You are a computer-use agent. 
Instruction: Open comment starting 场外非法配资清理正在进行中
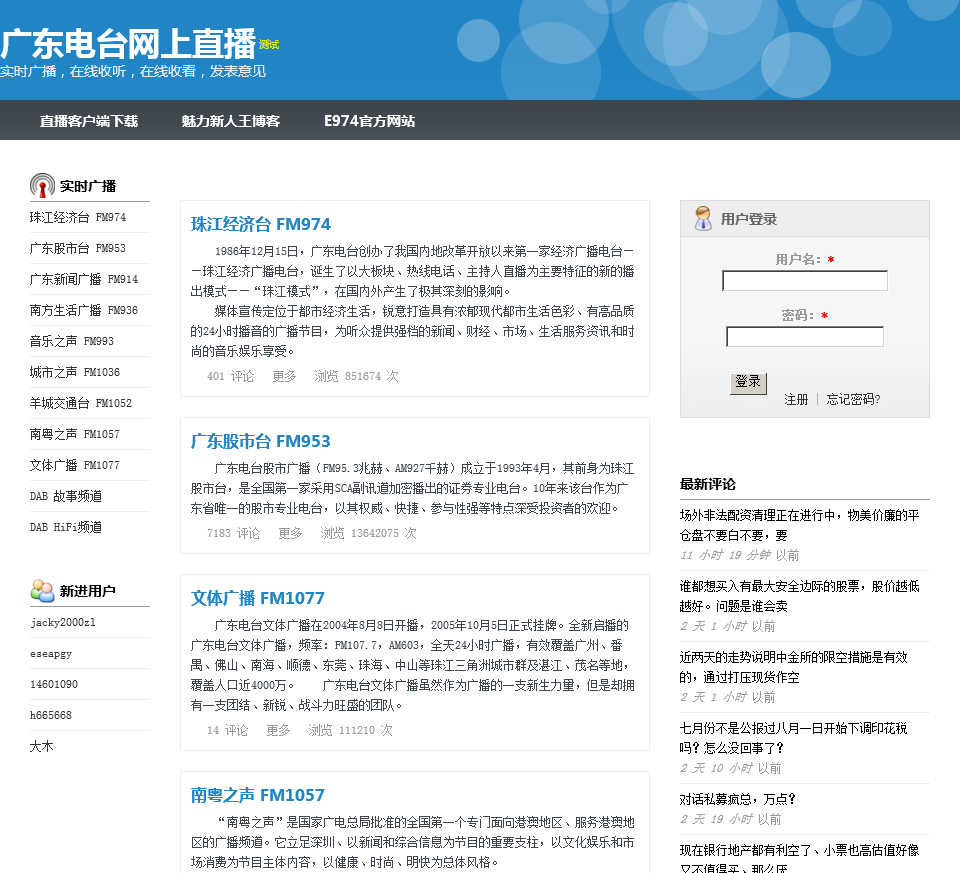799,525
